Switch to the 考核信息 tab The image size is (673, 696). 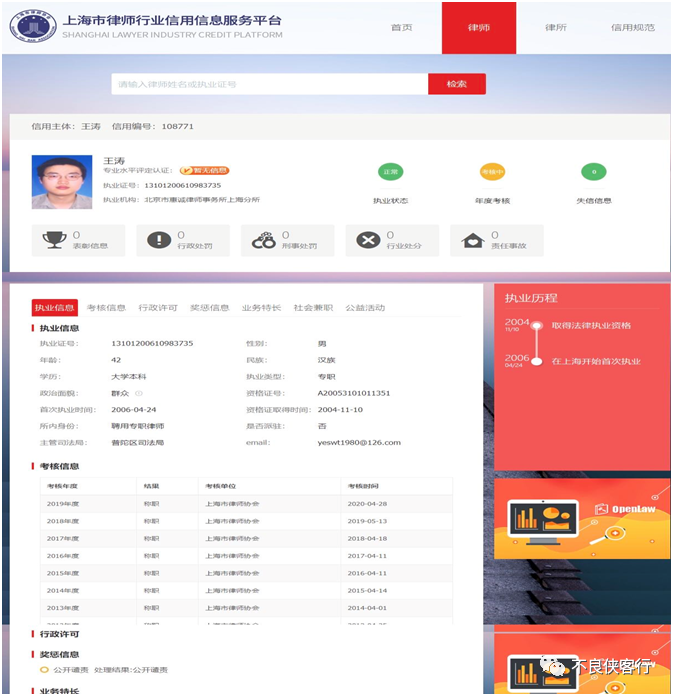tap(106, 308)
